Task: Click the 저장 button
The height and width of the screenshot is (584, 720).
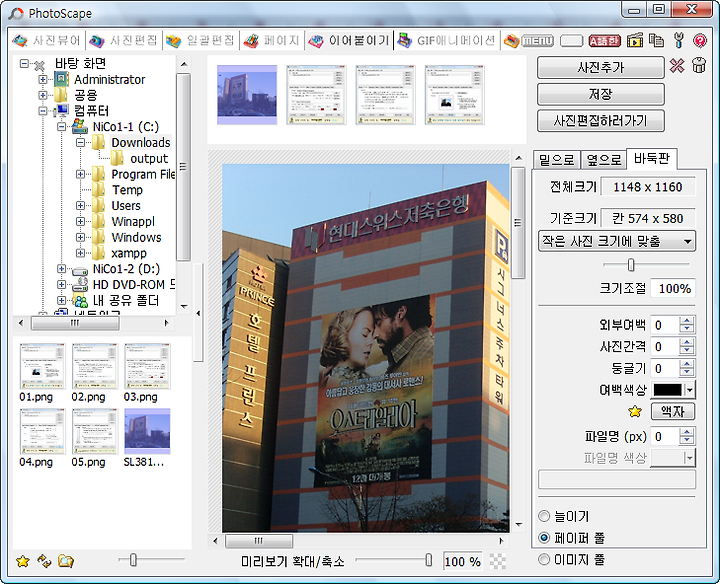Action: click(x=601, y=94)
